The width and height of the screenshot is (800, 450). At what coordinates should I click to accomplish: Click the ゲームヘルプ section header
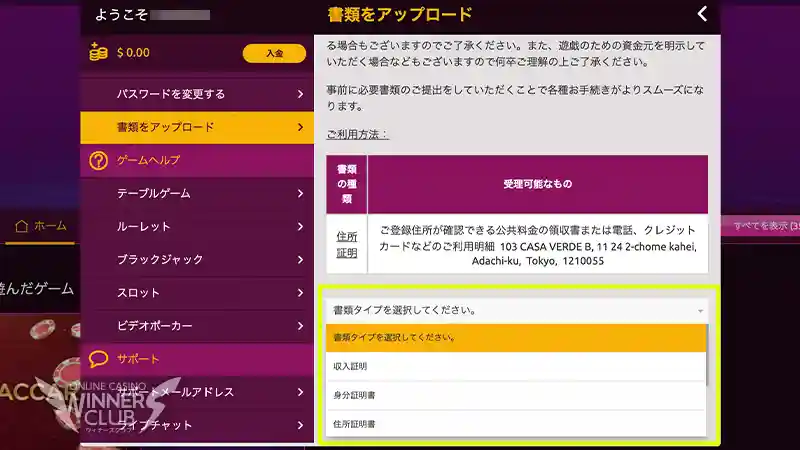[x=197, y=160]
